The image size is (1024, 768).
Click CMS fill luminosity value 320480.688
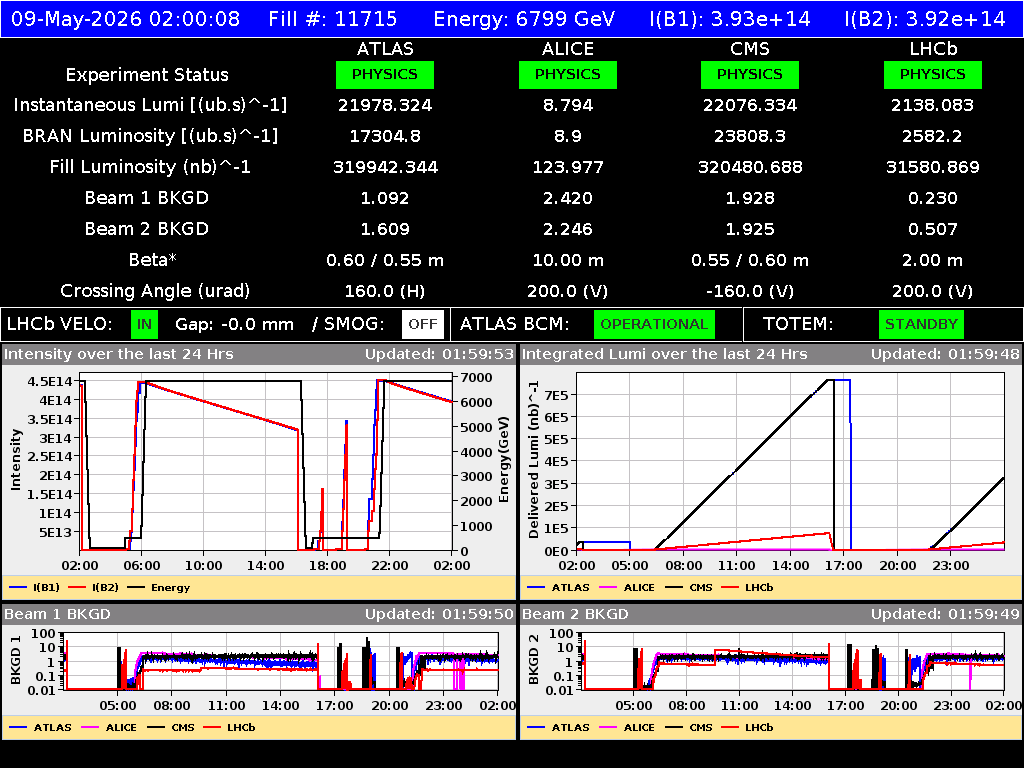(750, 167)
